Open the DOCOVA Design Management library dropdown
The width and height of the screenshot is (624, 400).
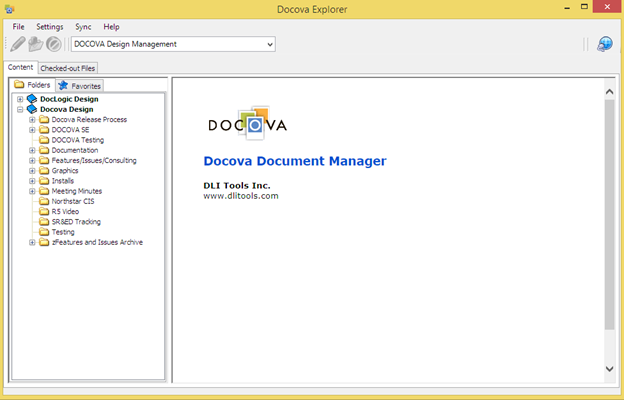point(270,44)
